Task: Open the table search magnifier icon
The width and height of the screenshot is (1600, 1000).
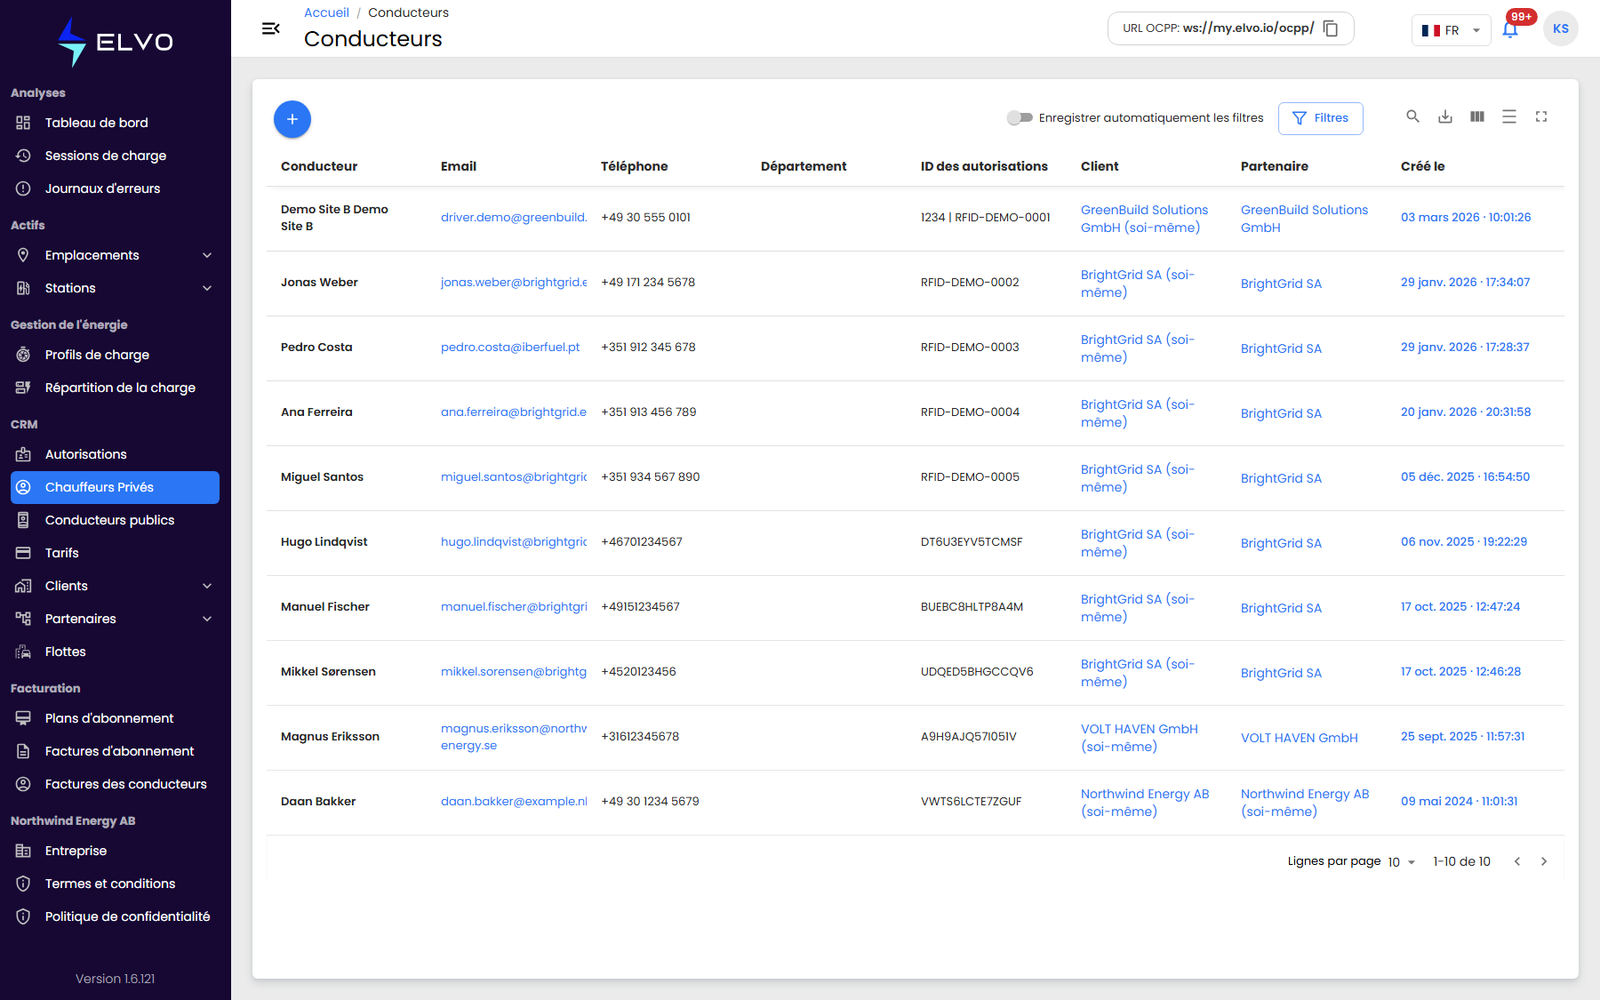Action: tap(1413, 117)
